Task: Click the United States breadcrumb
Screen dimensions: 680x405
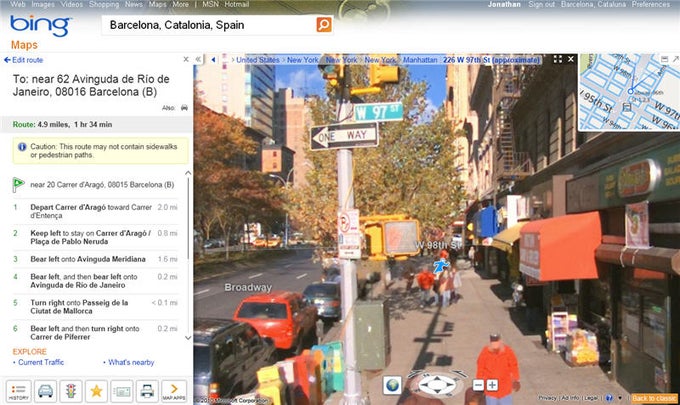Action: pos(258,60)
